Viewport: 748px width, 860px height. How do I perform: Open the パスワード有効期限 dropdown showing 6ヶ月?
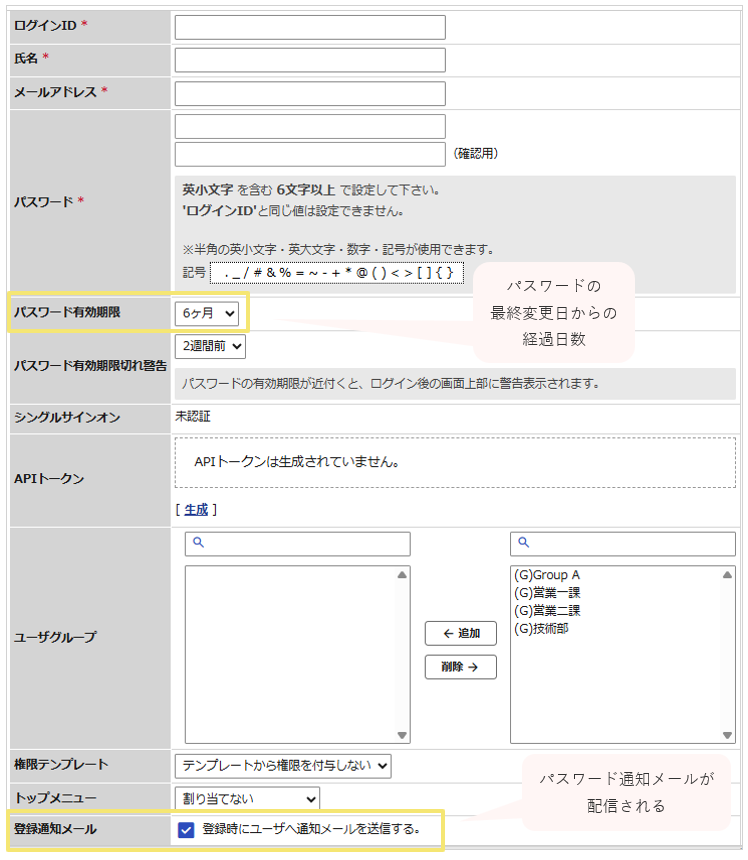click(207, 314)
